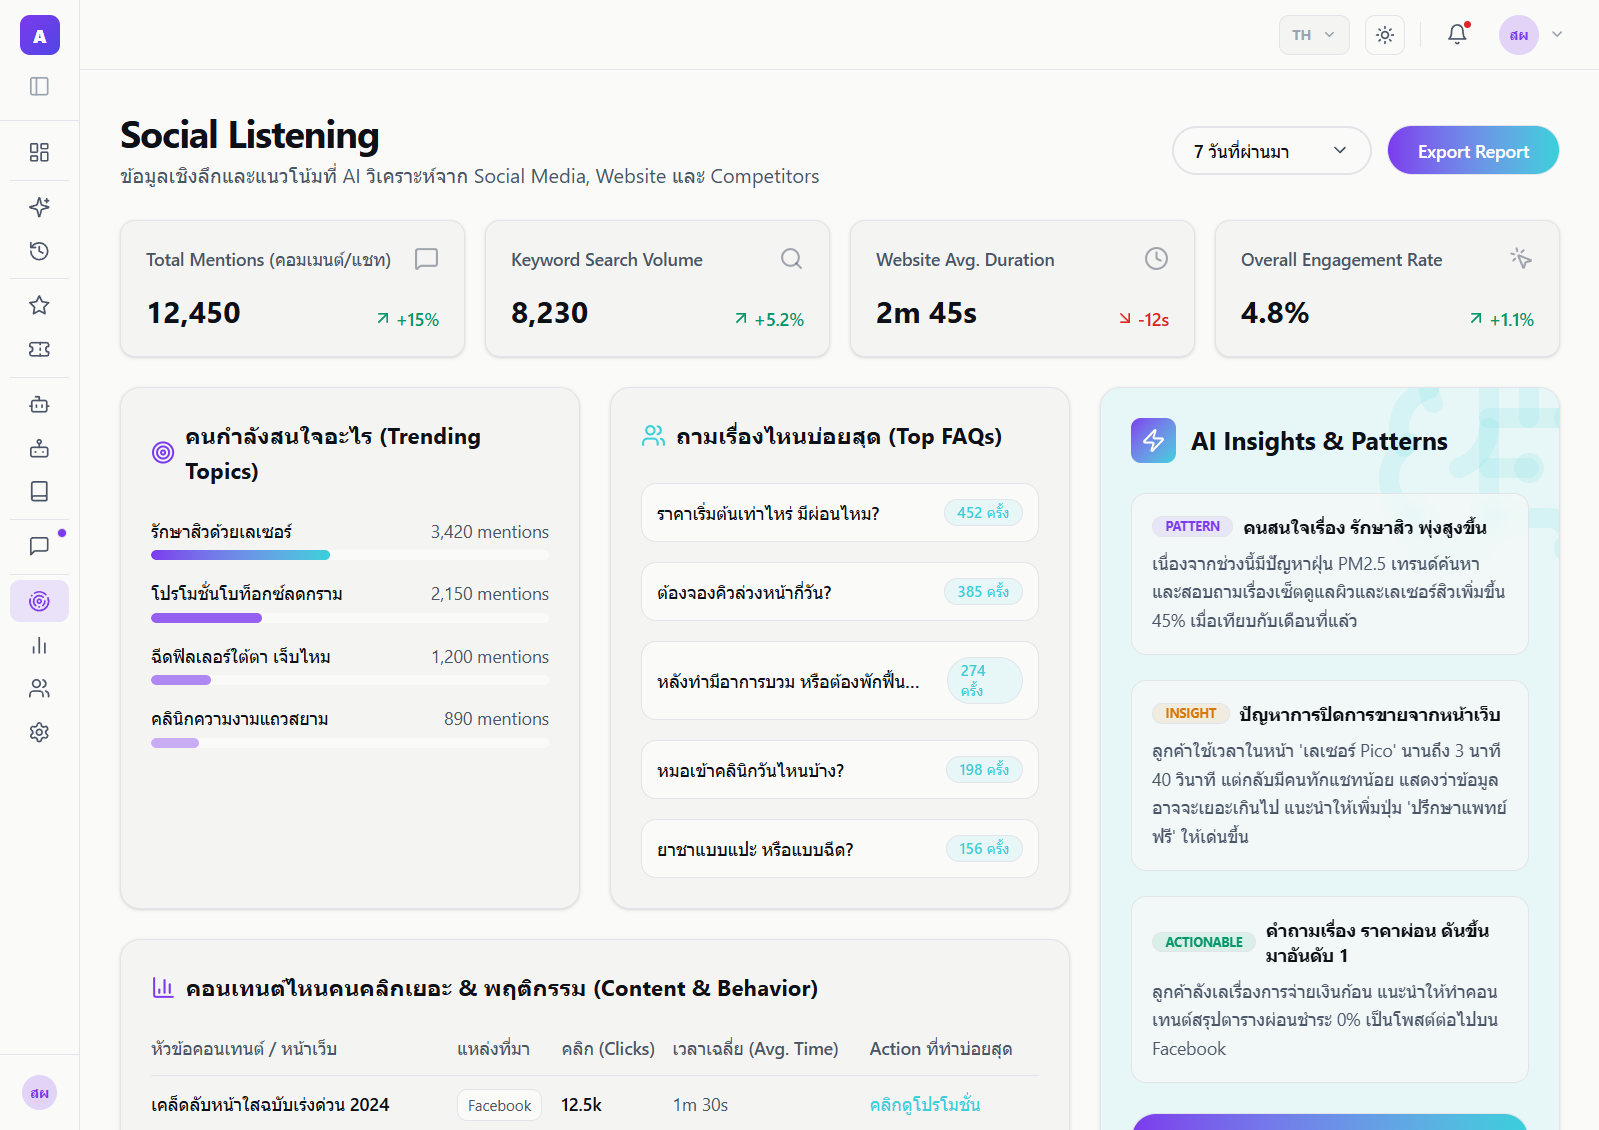
Task: Open the settings gear icon in sidebar
Action: tap(40, 732)
